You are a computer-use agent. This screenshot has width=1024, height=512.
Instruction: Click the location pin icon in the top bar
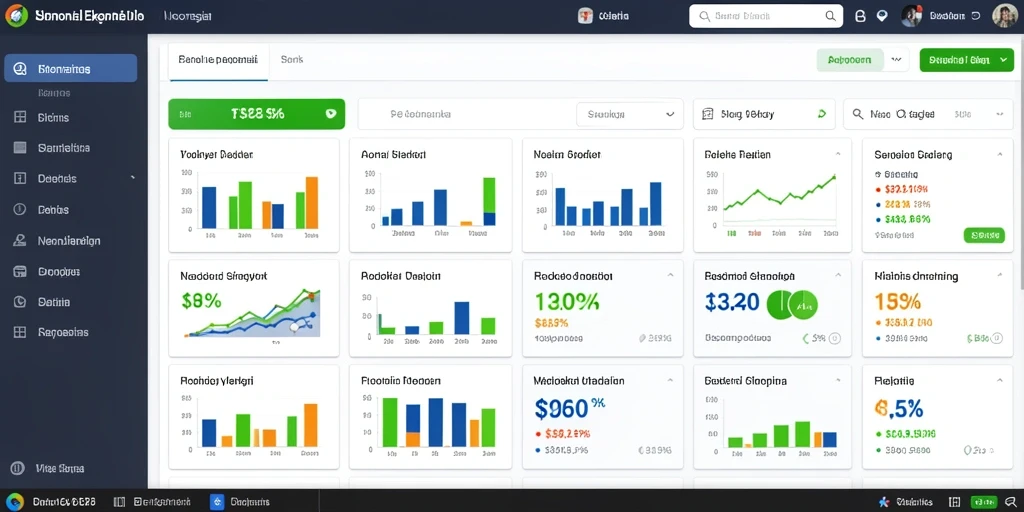[x=882, y=16]
